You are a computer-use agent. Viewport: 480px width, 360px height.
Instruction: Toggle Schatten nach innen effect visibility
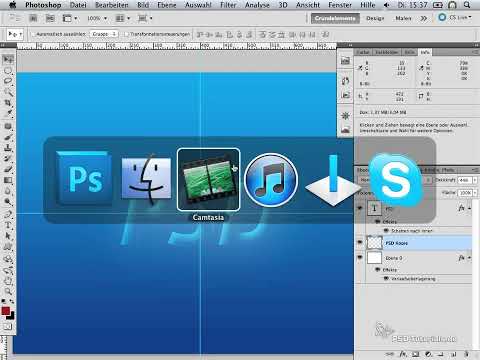(386, 230)
